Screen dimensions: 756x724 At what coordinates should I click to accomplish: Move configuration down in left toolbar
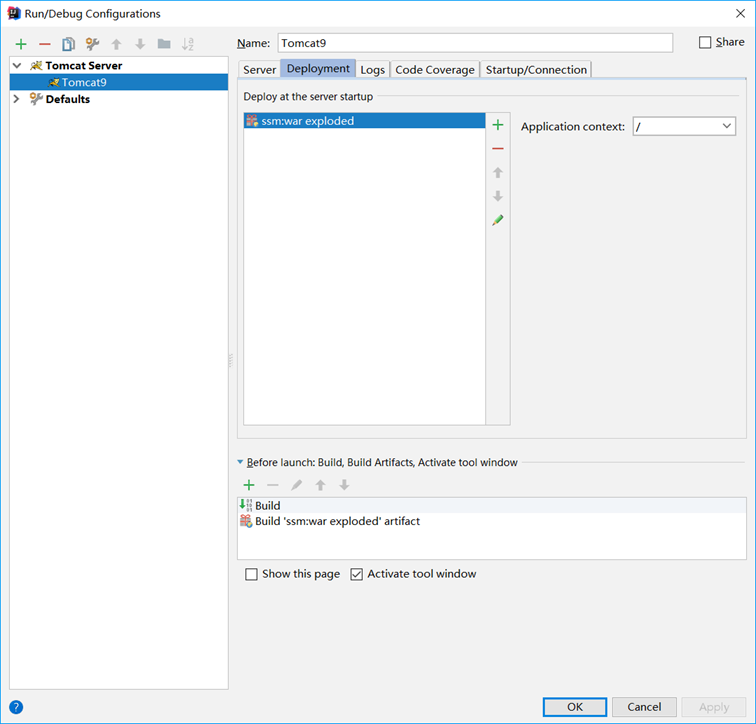point(140,44)
